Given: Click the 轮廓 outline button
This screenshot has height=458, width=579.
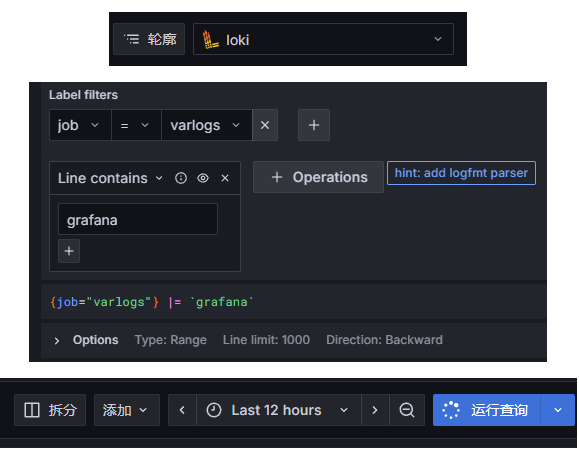Looking at the screenshot, I should tap(149, 39).
